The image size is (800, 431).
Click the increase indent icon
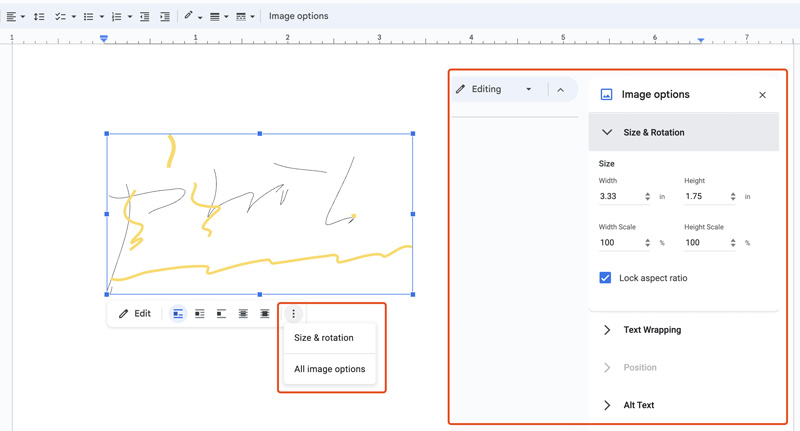point(165,16)
